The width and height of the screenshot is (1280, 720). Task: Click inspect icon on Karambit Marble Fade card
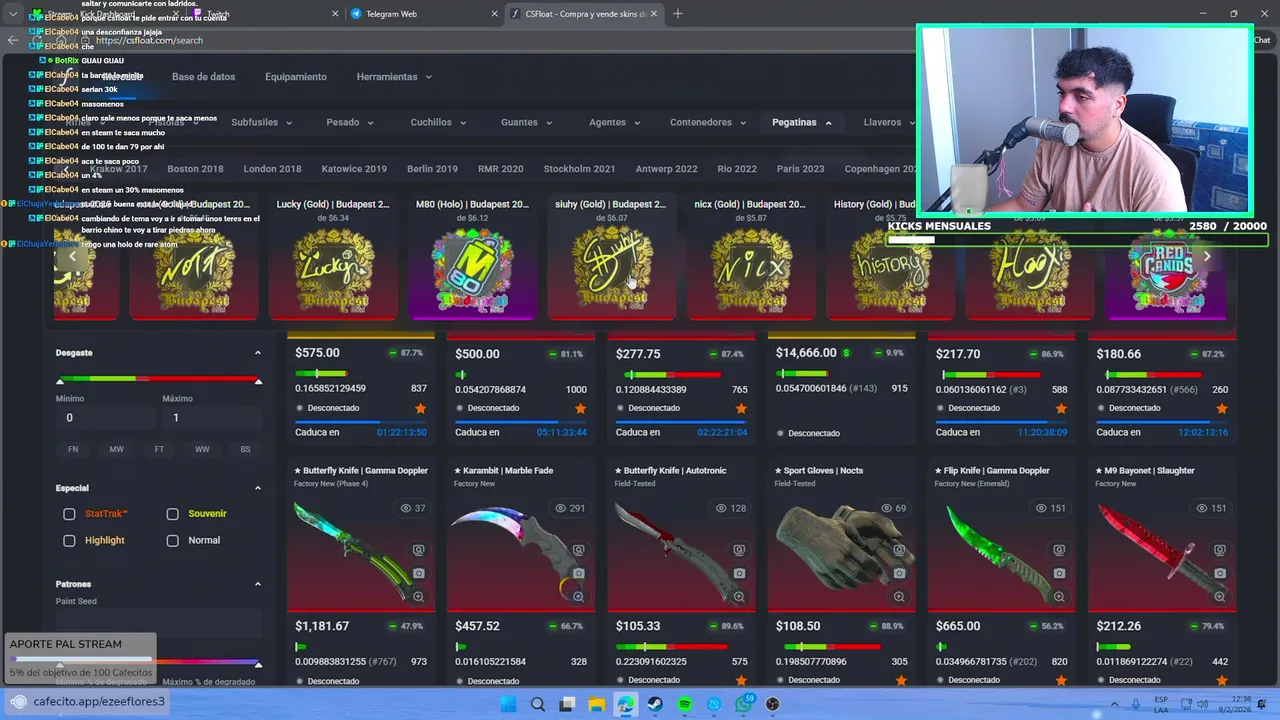[x=578, y=550]
